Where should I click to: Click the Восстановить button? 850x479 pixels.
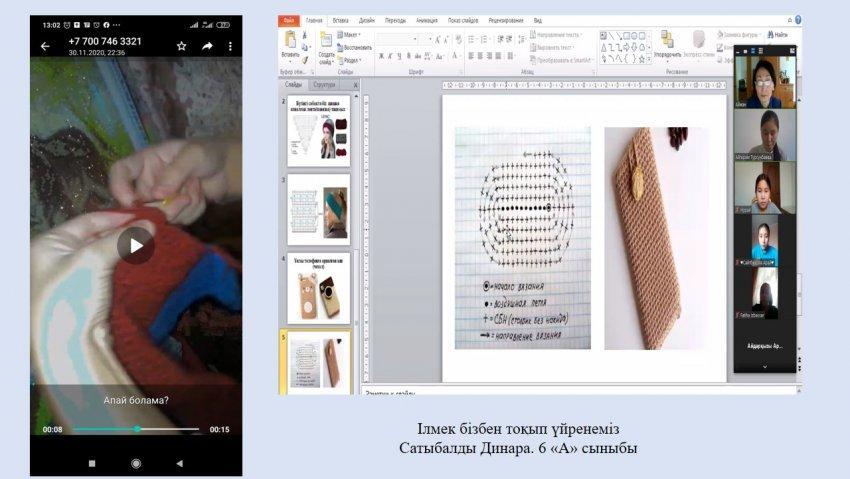355,48
